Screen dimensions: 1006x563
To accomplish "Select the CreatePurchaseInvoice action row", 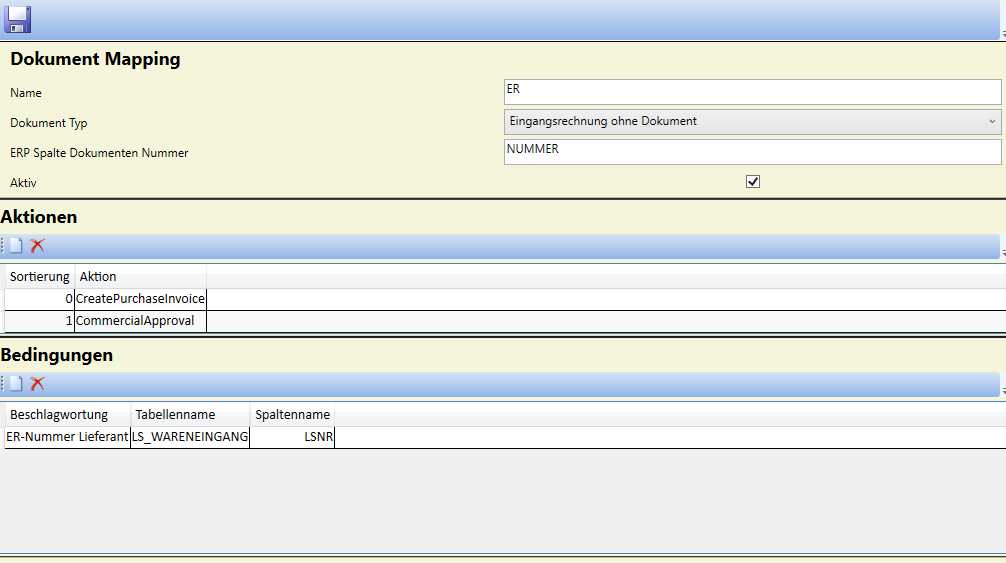I will point(140,299).
